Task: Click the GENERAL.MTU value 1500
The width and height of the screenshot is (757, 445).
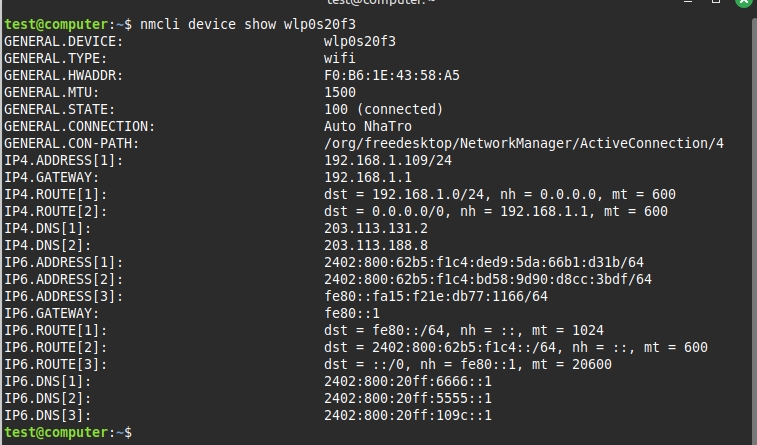Action: coord(340,92)
